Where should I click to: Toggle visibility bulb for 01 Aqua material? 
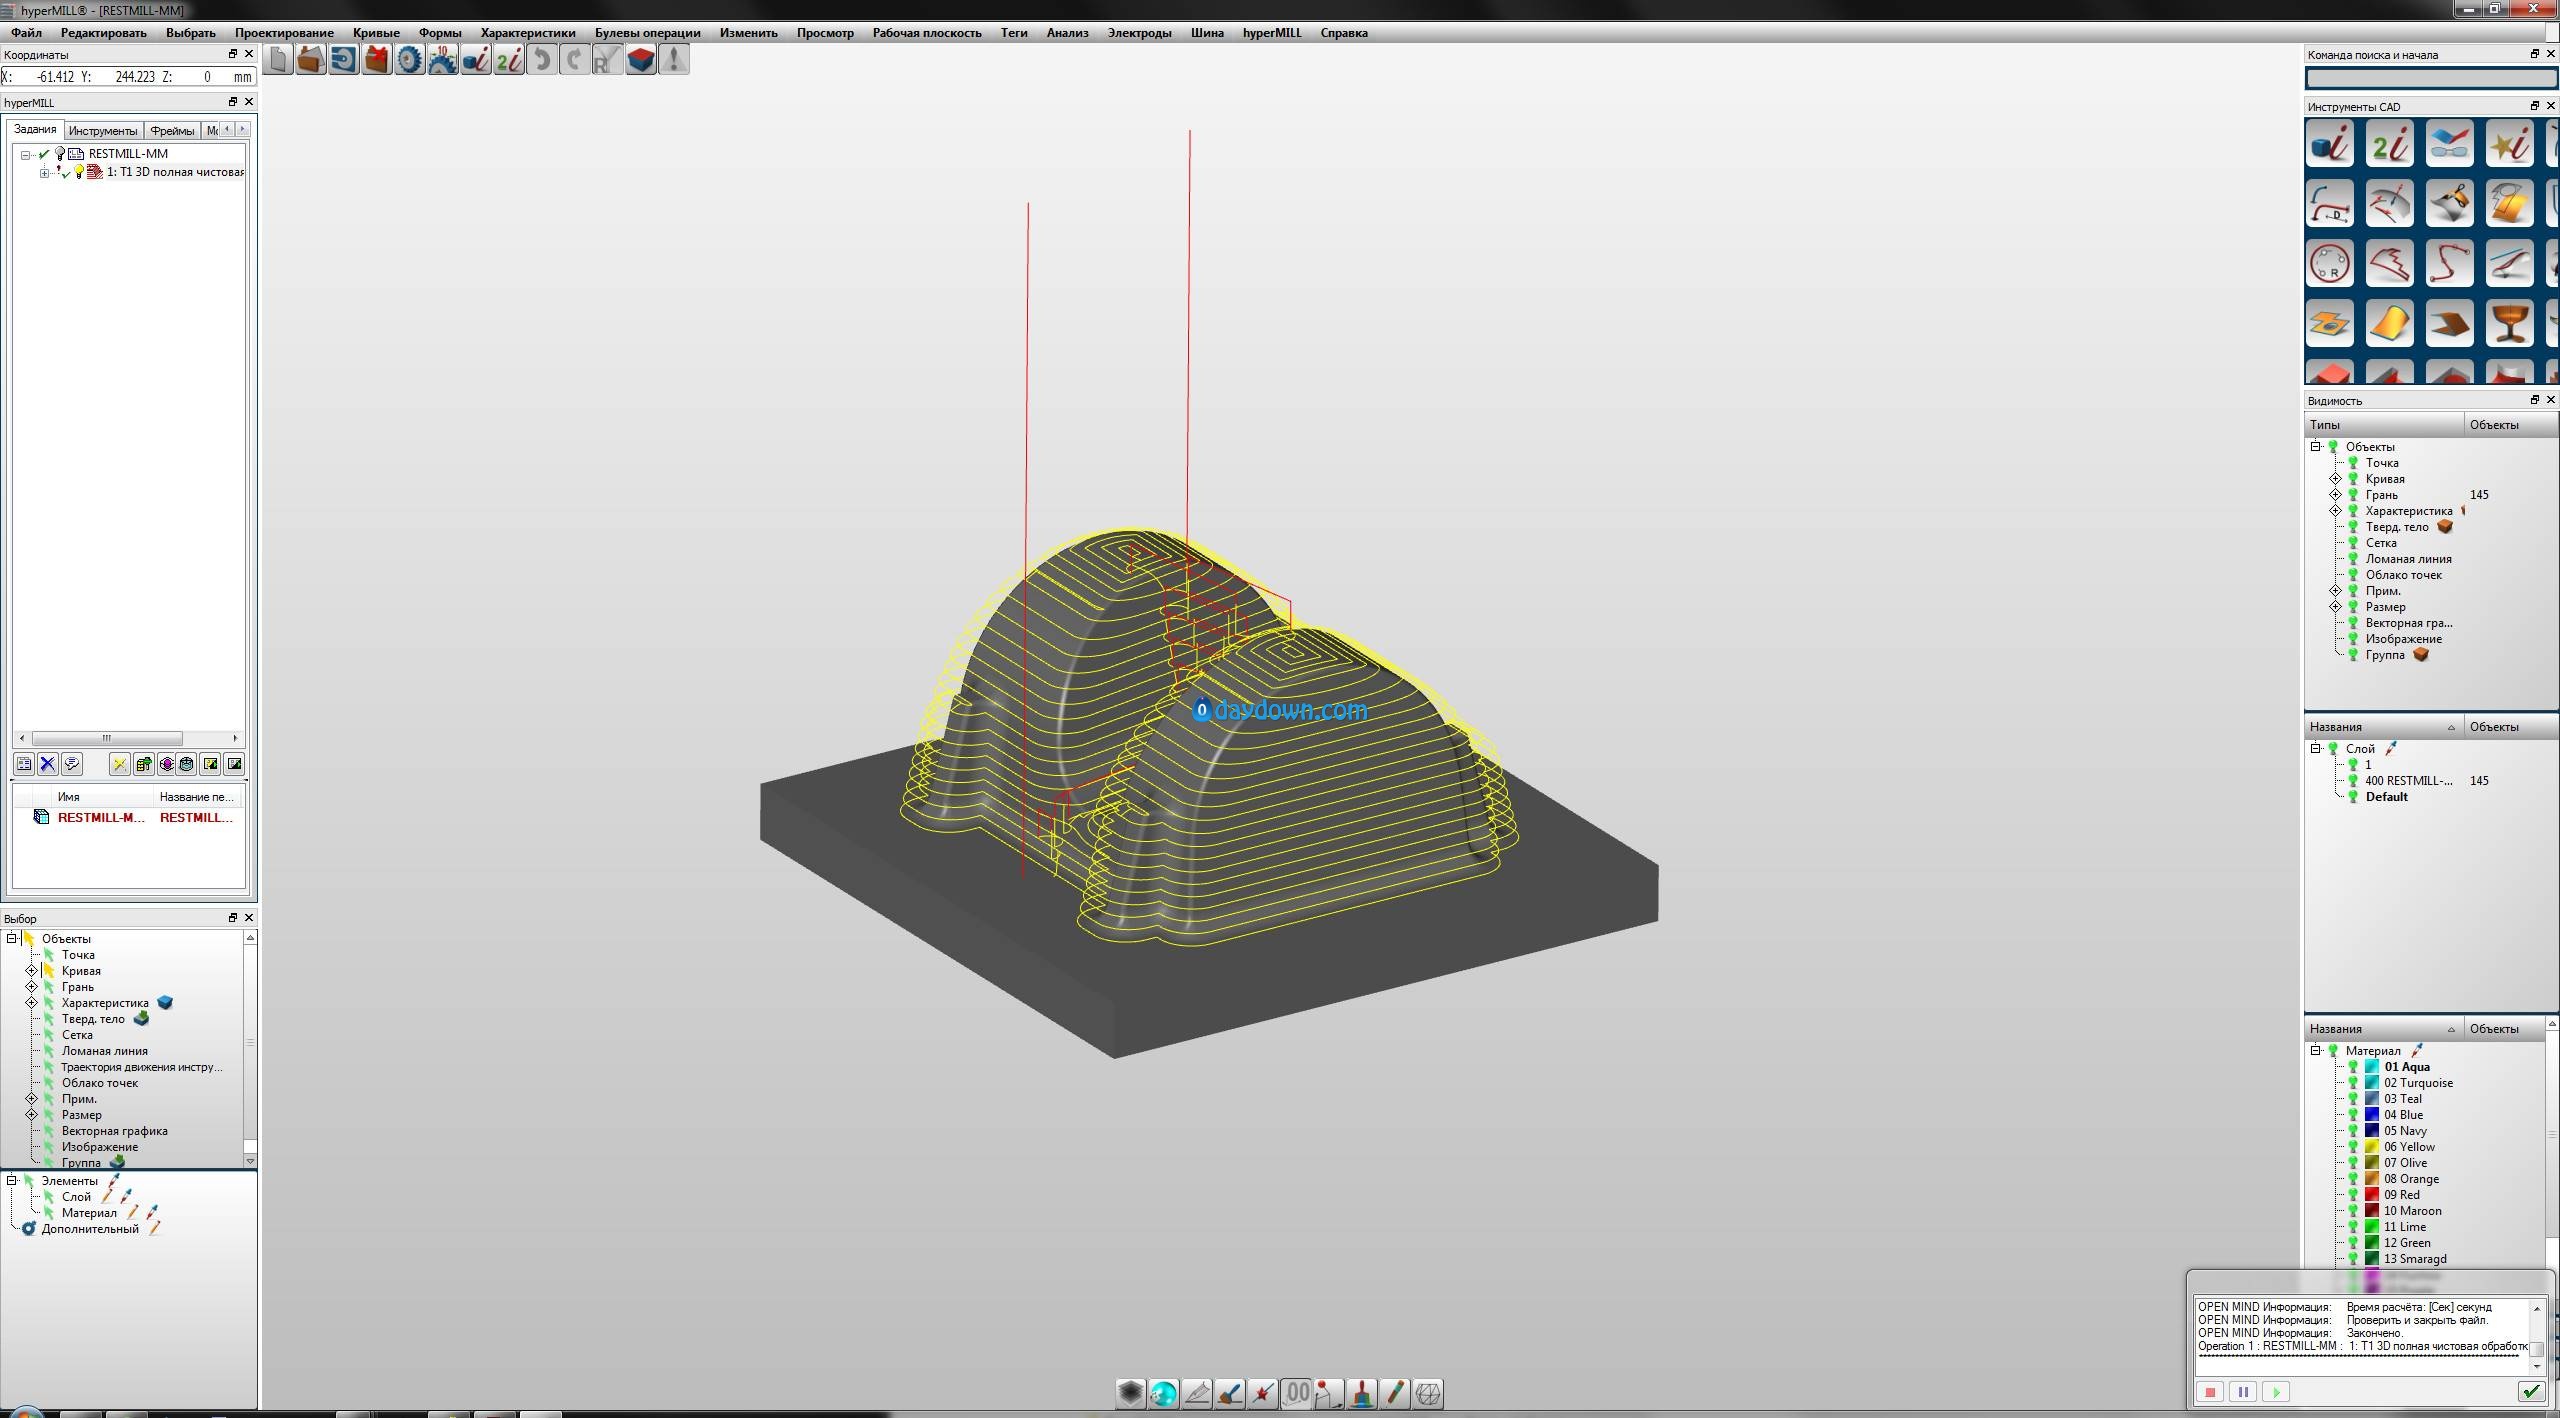point(2353,1067)
